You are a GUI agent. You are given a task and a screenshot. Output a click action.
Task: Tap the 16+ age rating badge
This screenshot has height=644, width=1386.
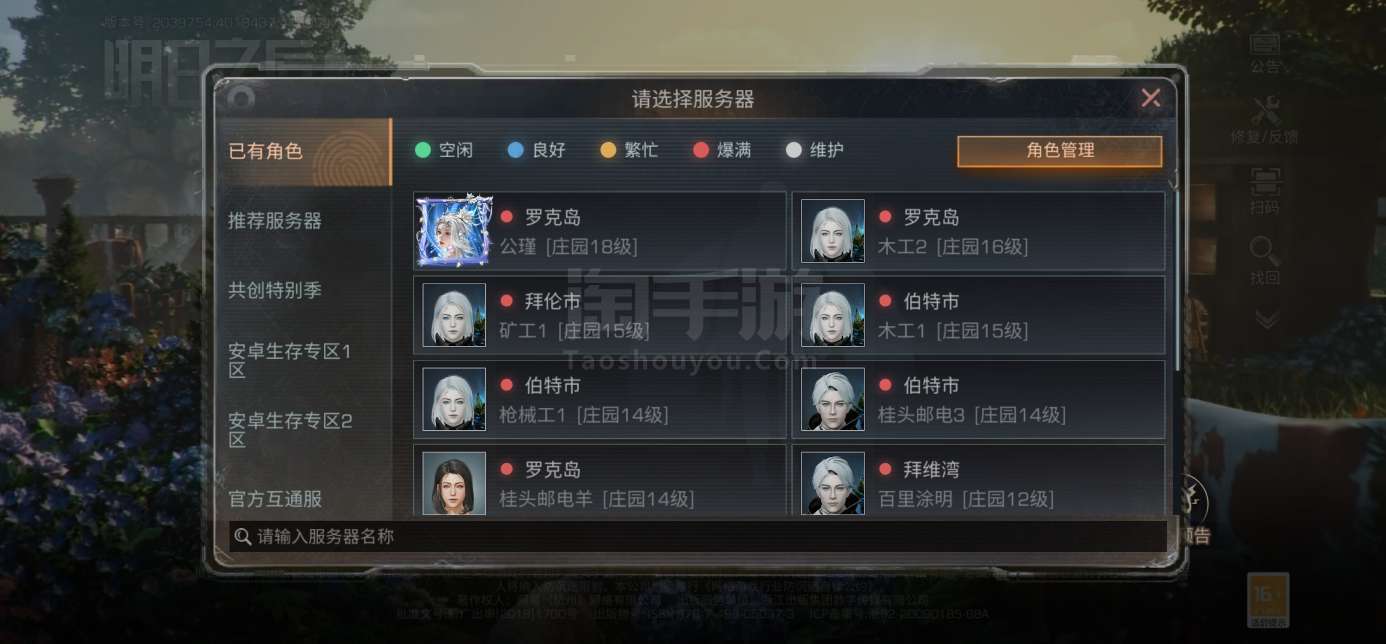[1267, 600]
